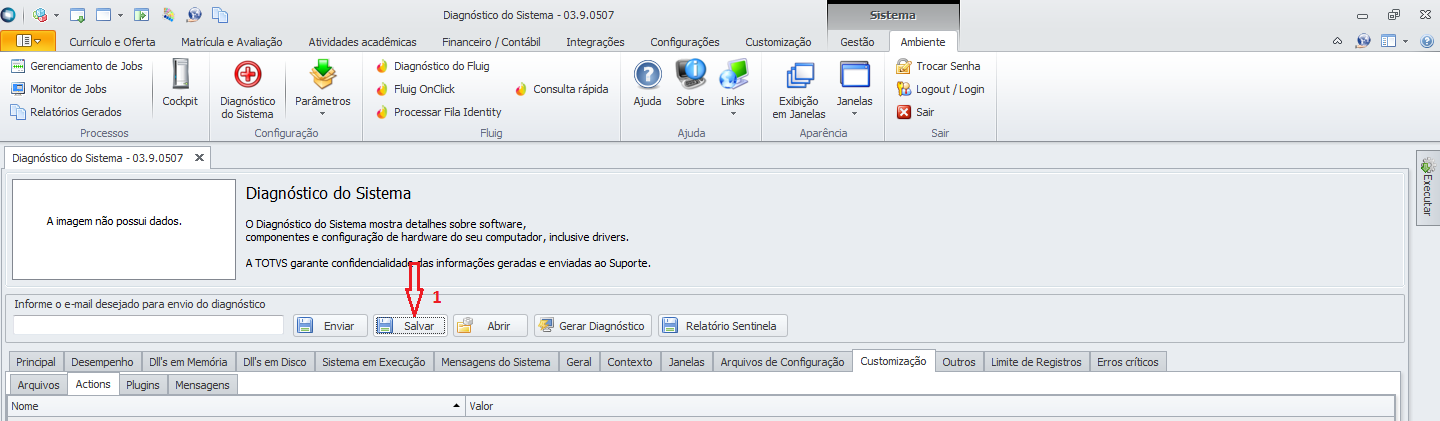The width and height of the screenshot is (1440, 421).
Task: Click the Enviar button
Action: pyautogui.click(x=330, y=326)
